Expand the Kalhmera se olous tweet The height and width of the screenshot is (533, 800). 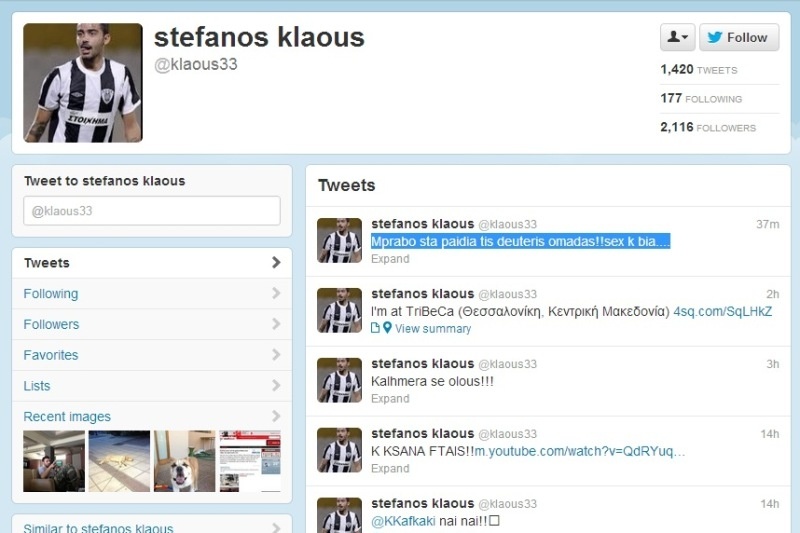point(390,398)
